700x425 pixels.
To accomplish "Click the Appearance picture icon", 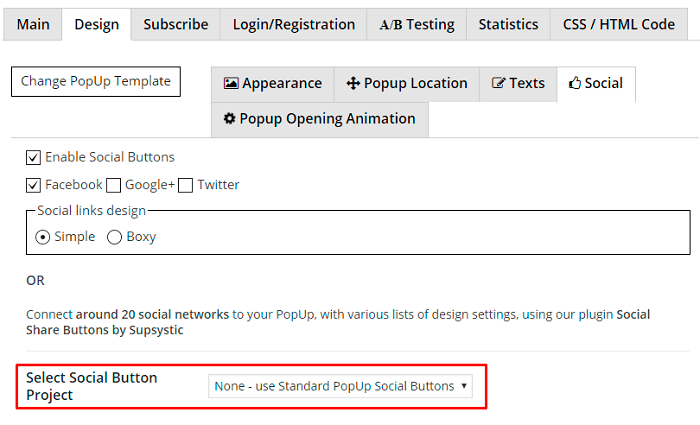I will pyautogui.click(x=231, y=83).
